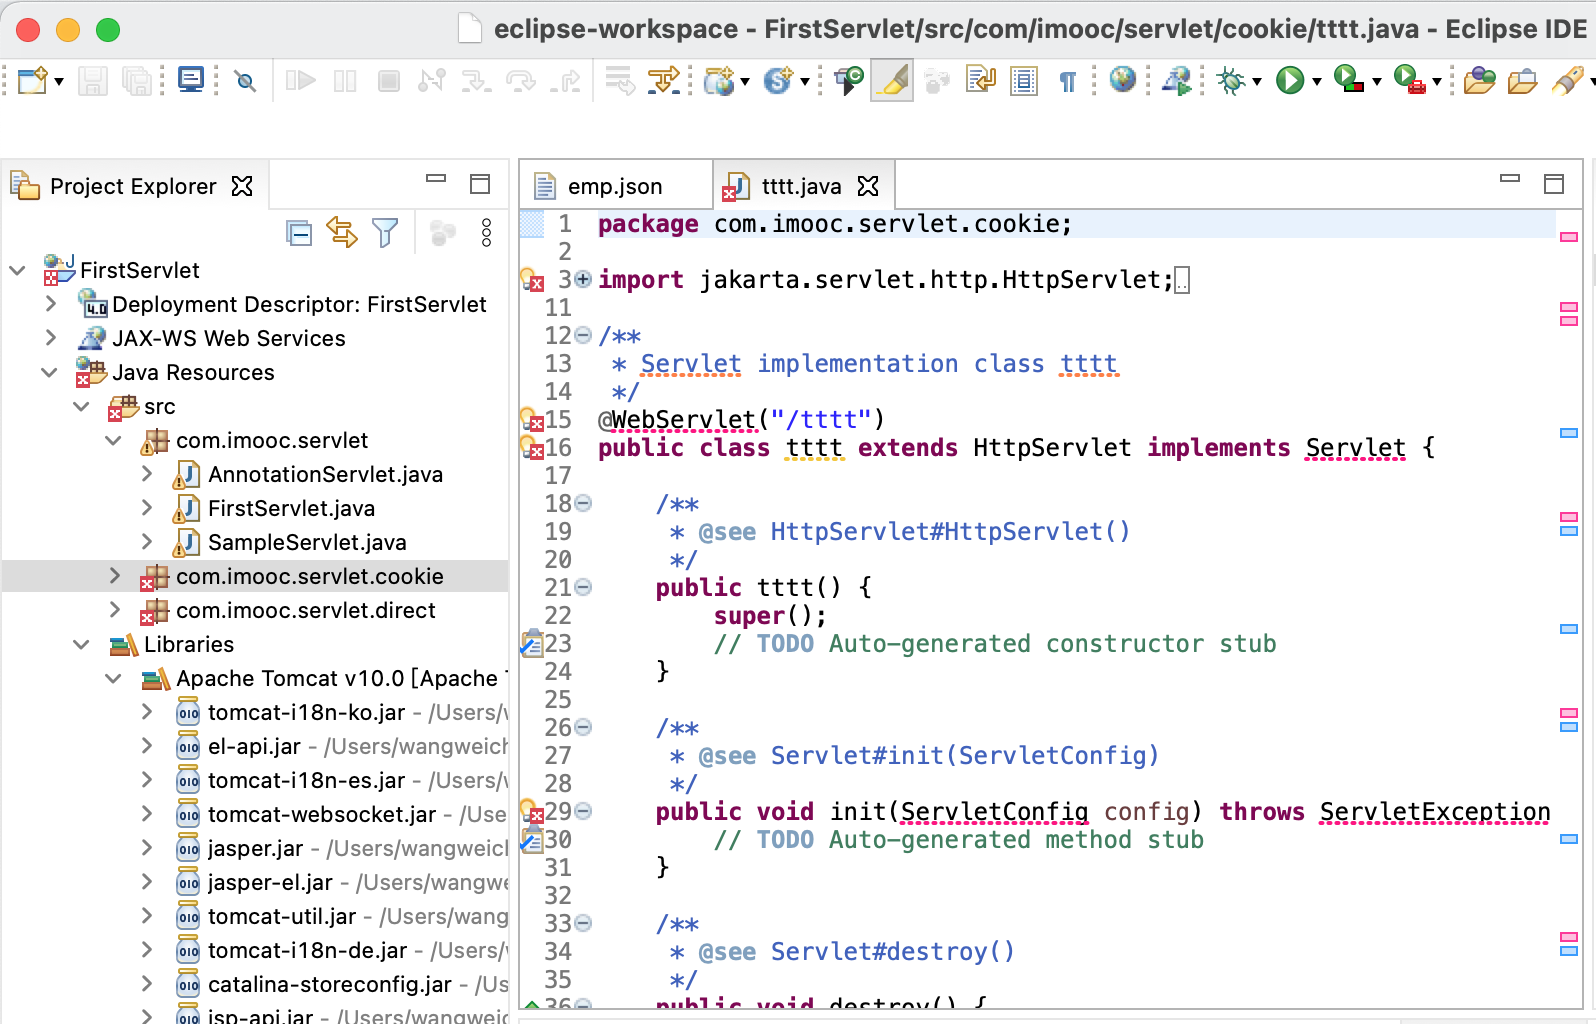Select FirstServlet.java in the tree
The image size is (1596, 1024).
pyautogui.click(x=291, y=508)
